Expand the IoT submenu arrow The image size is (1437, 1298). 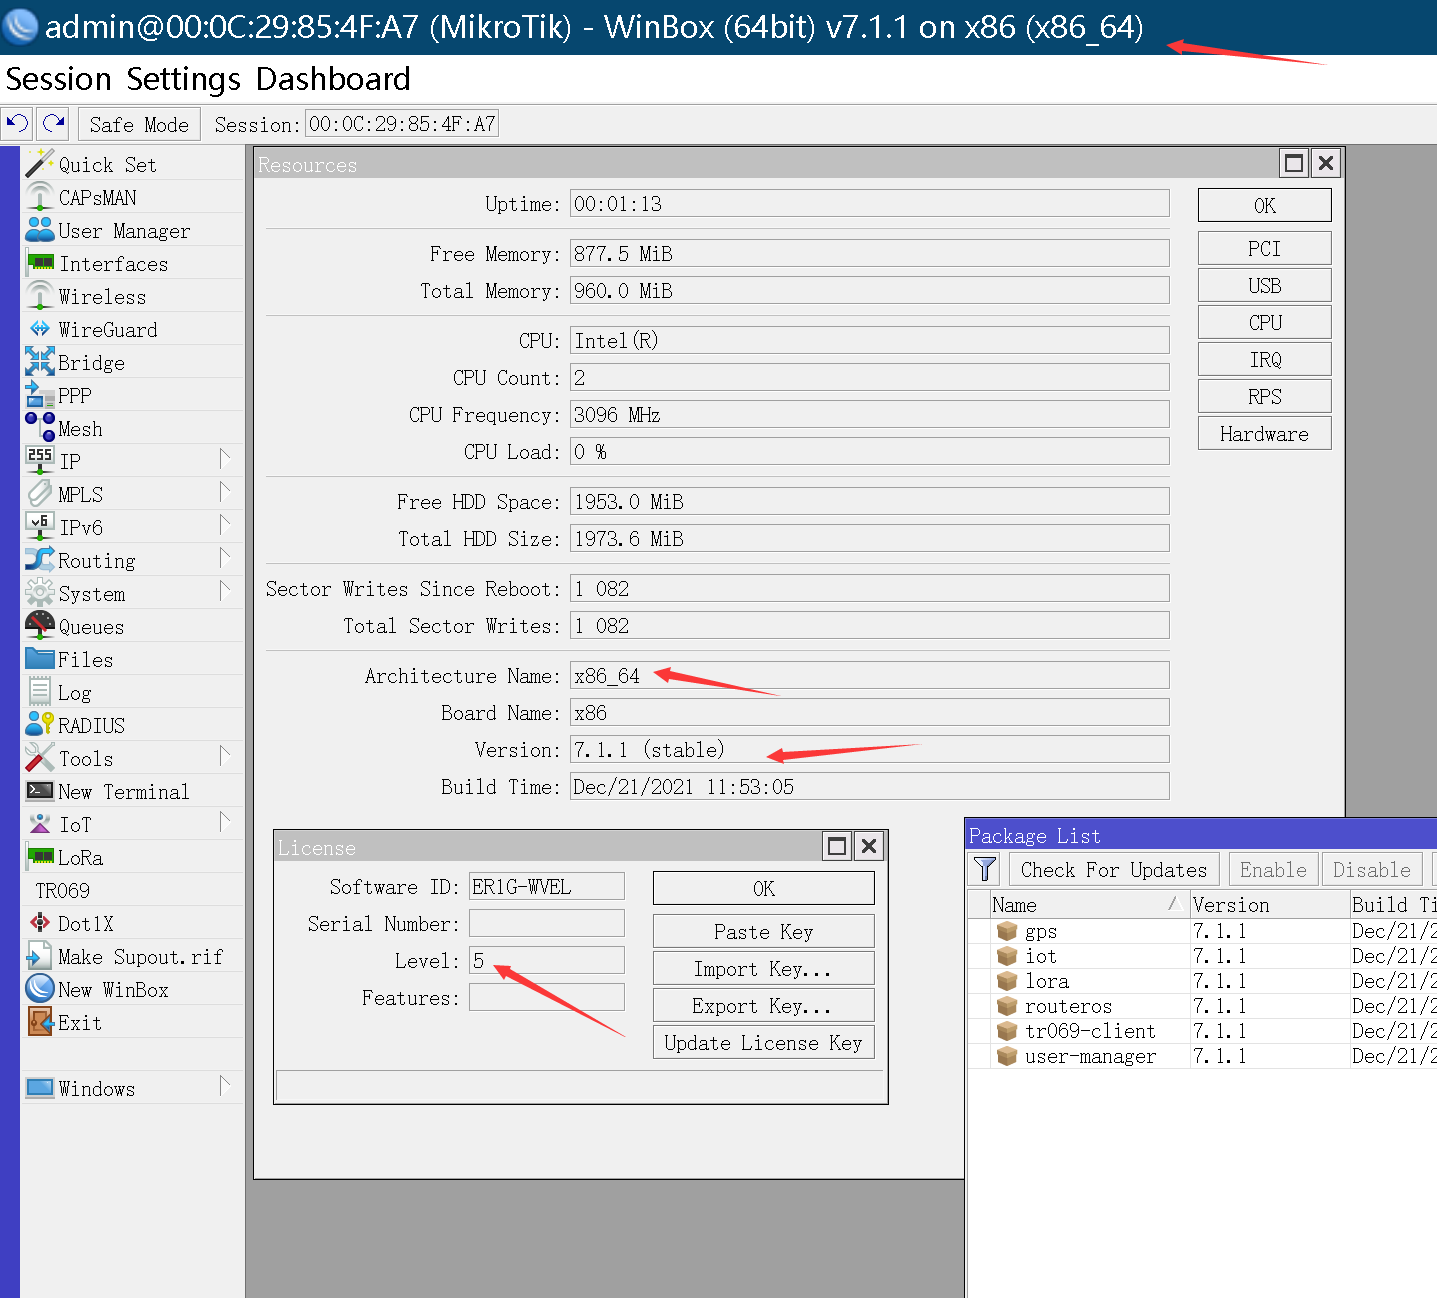tap(225, 823)
